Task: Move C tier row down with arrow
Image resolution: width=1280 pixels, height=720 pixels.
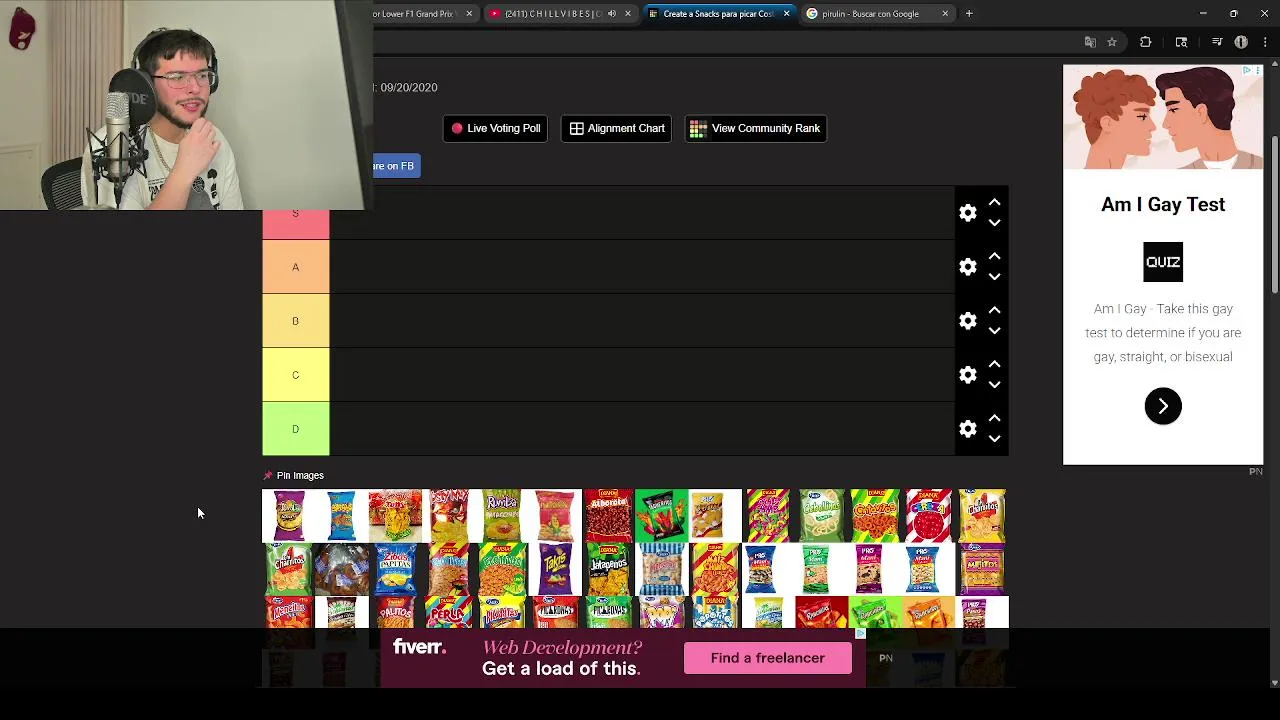Action: click(x=994, y=385)
